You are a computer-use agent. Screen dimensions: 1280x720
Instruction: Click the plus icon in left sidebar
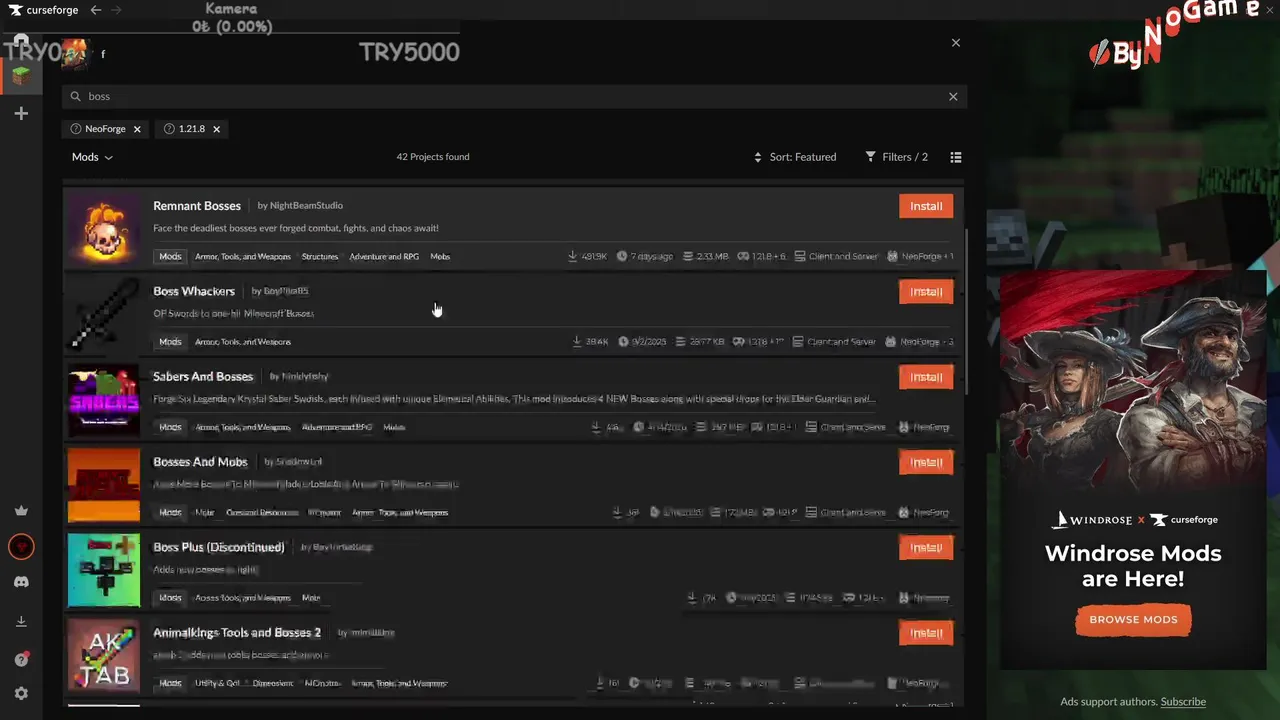pyautogui.click(x=21, y=114)
